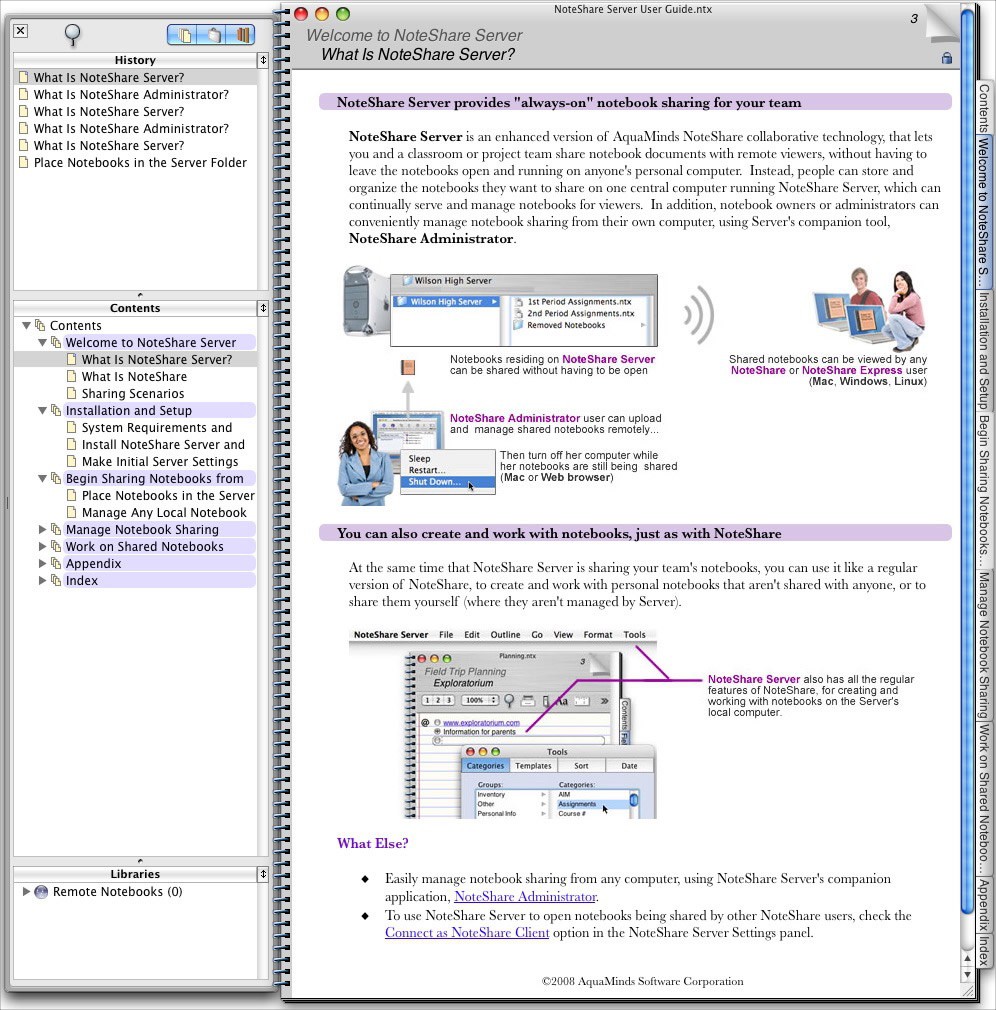Click the scrollbar up arrow
This screenshot has width=996, height=1010.
coord(966,958)
